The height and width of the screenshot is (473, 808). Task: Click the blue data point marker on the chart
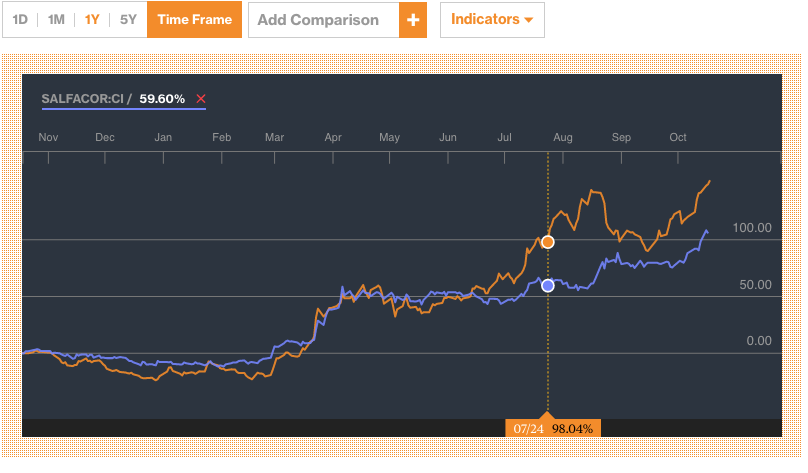coord(547,286)
